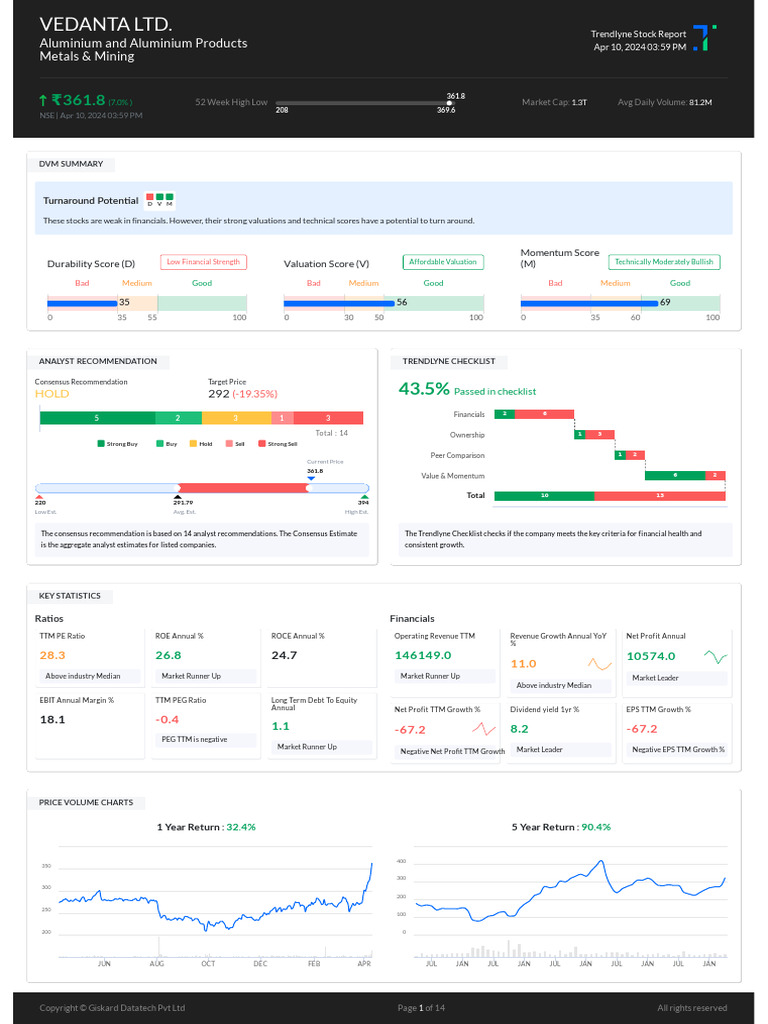Click the Strong Buy legend square

pos(101,443)
